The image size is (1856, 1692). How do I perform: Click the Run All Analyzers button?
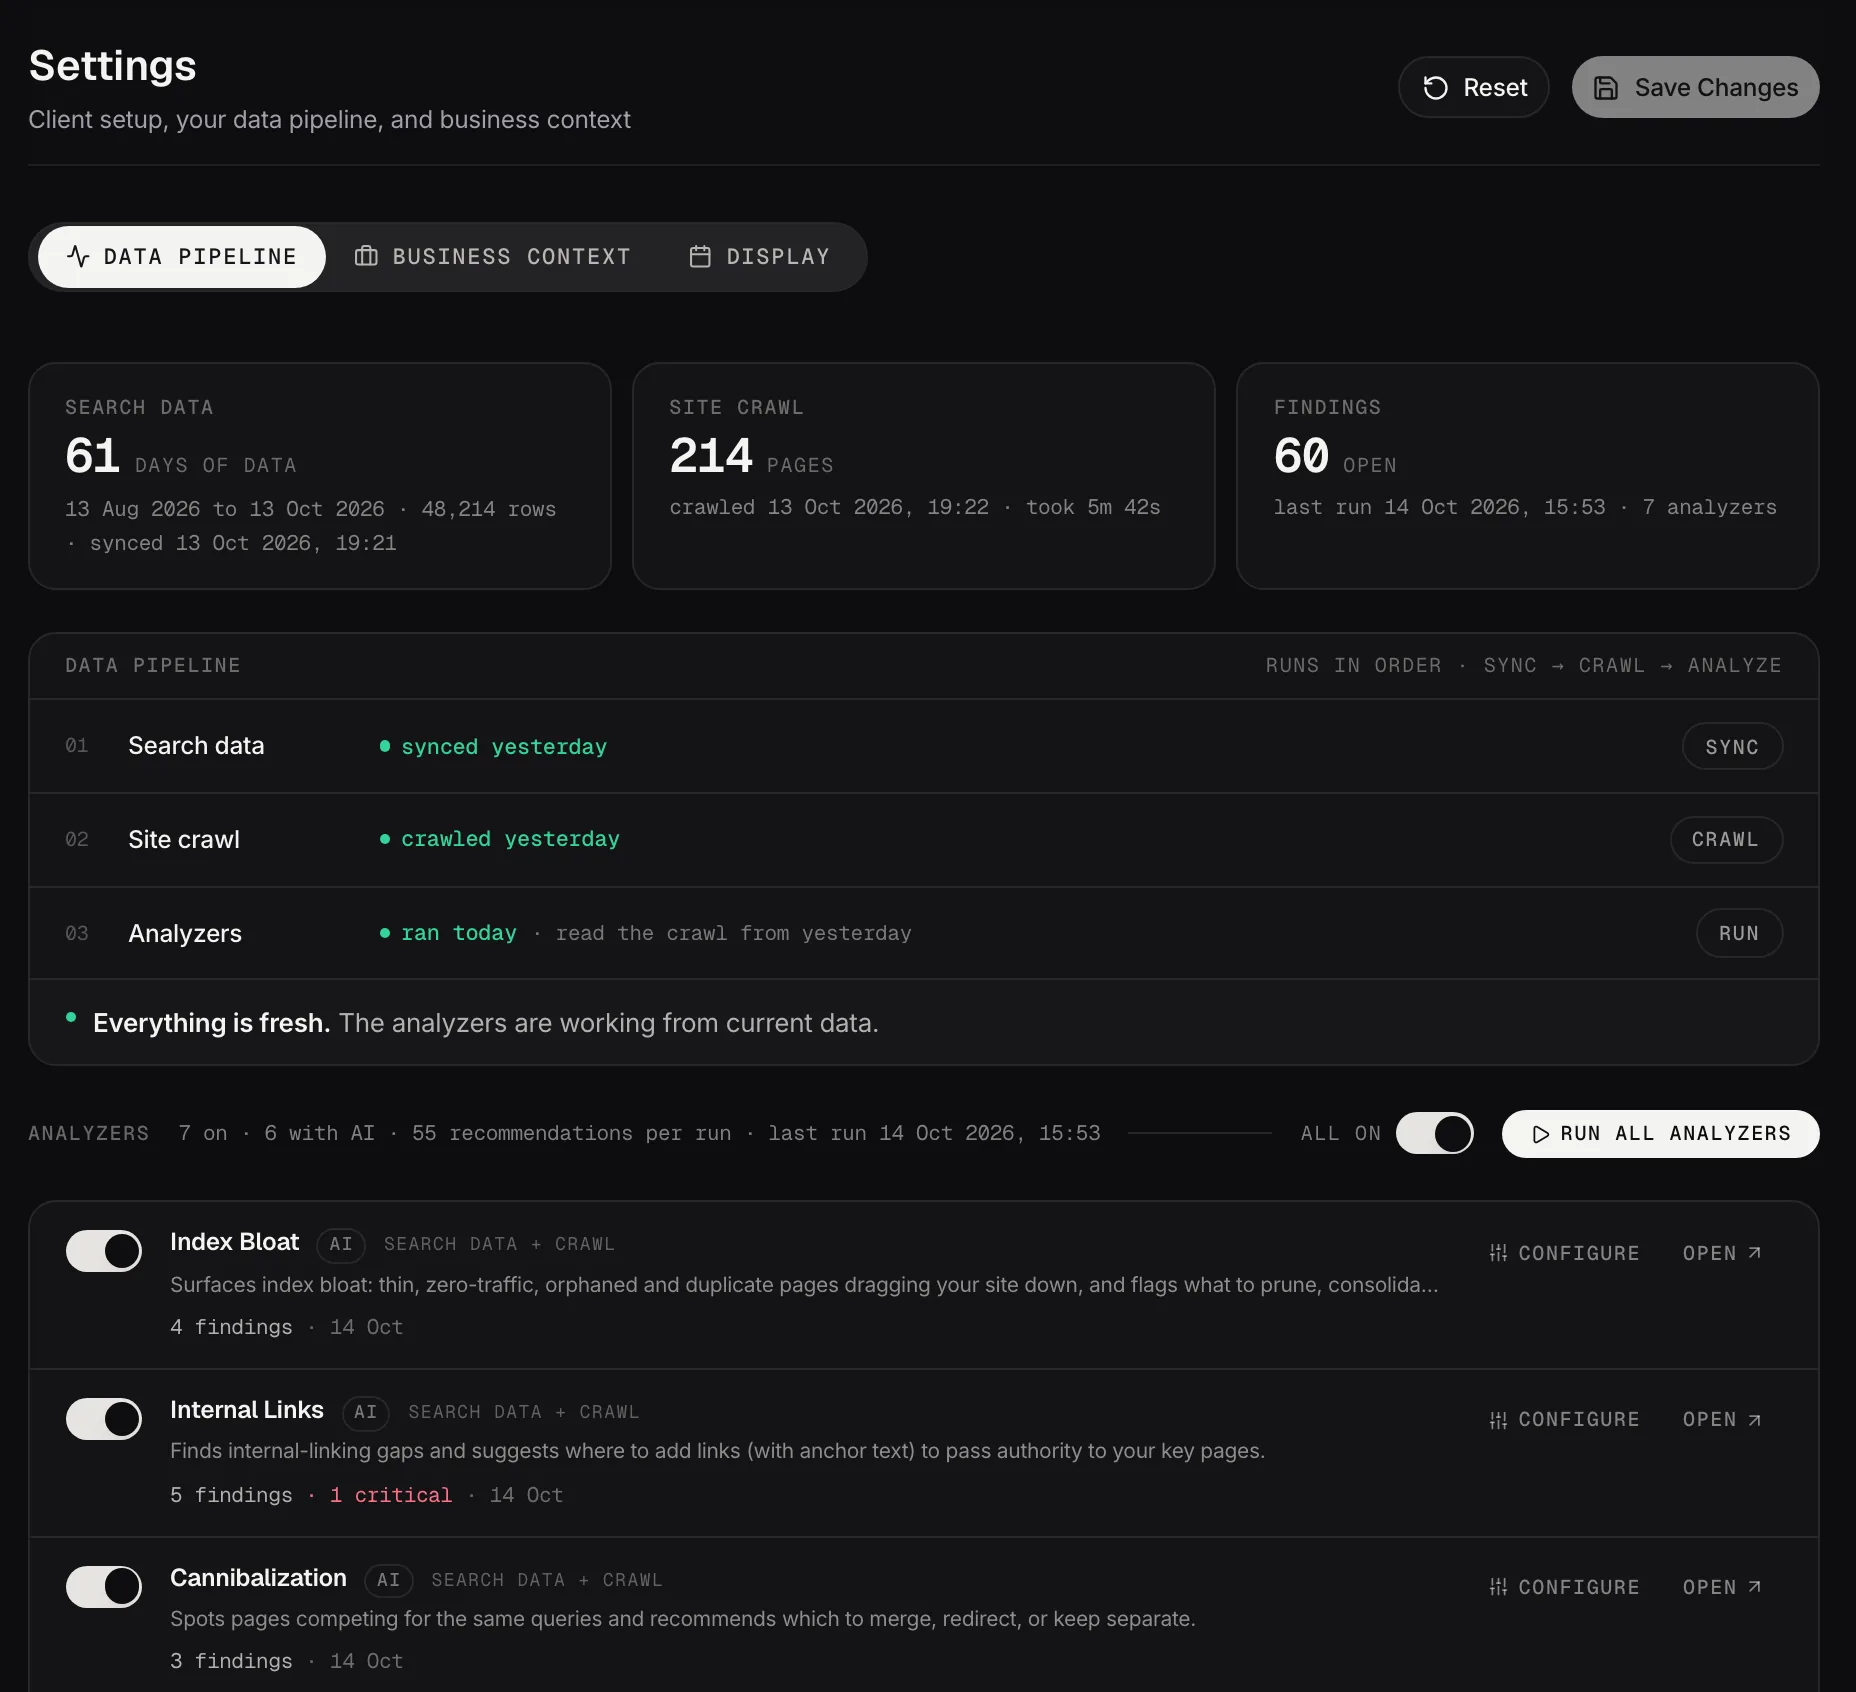(1660, 1134)
